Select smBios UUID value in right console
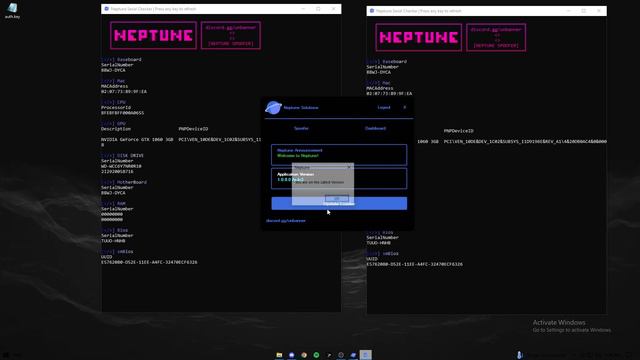 pos(414,264)
